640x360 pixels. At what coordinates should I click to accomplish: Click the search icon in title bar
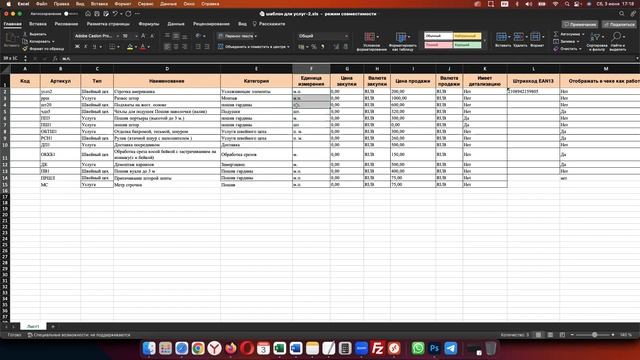point(622,14)
